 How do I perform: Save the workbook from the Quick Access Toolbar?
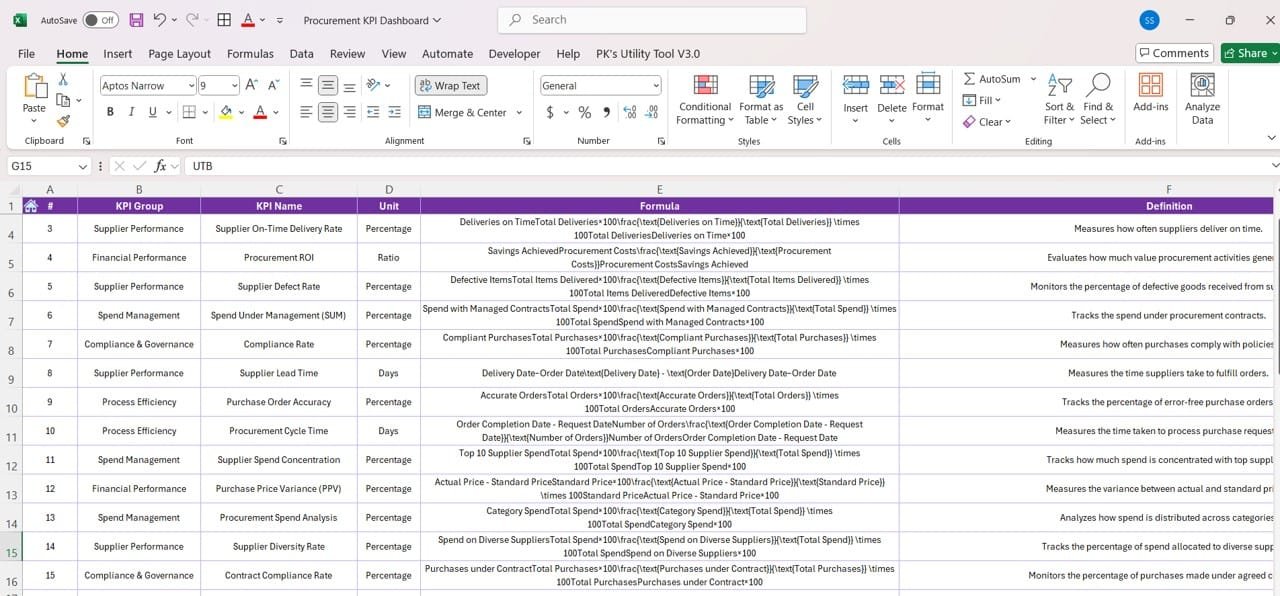pyautogui.click(x=136, y=20)
